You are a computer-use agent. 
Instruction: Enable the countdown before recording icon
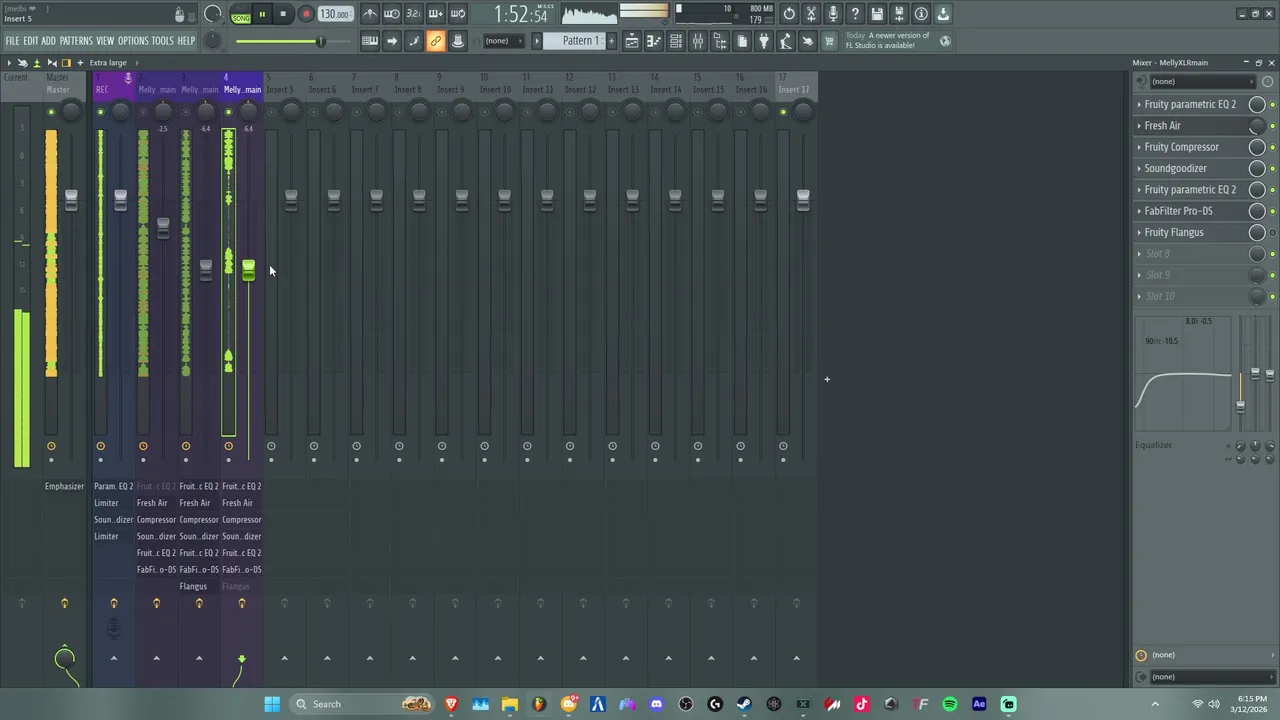(414, 14)
